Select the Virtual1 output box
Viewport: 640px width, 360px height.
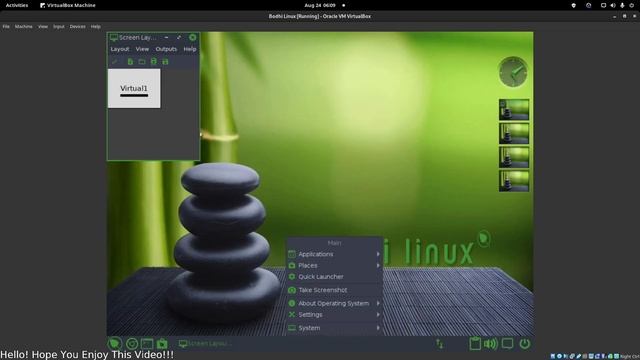coord(134,88)
